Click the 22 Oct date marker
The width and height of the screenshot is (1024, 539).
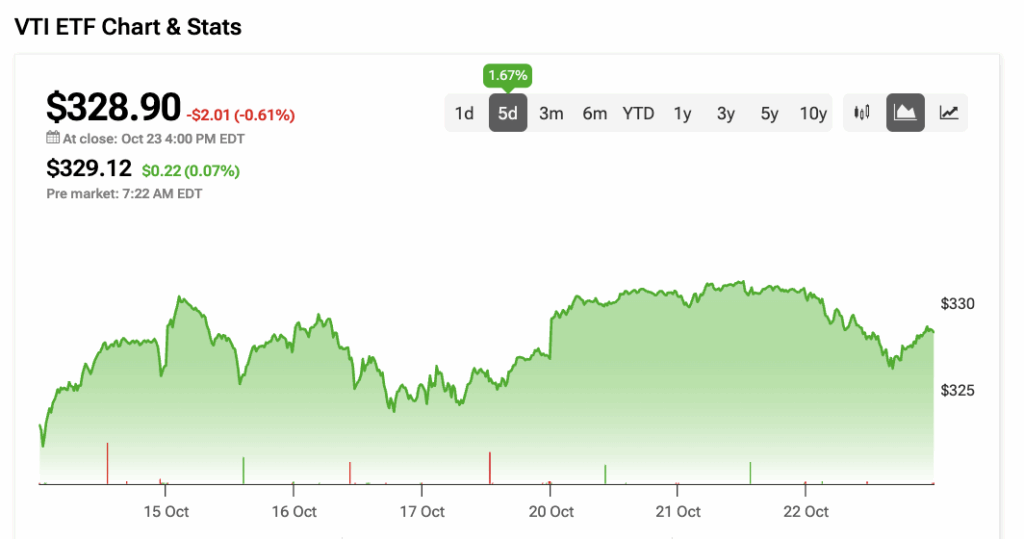pos(806,511)
